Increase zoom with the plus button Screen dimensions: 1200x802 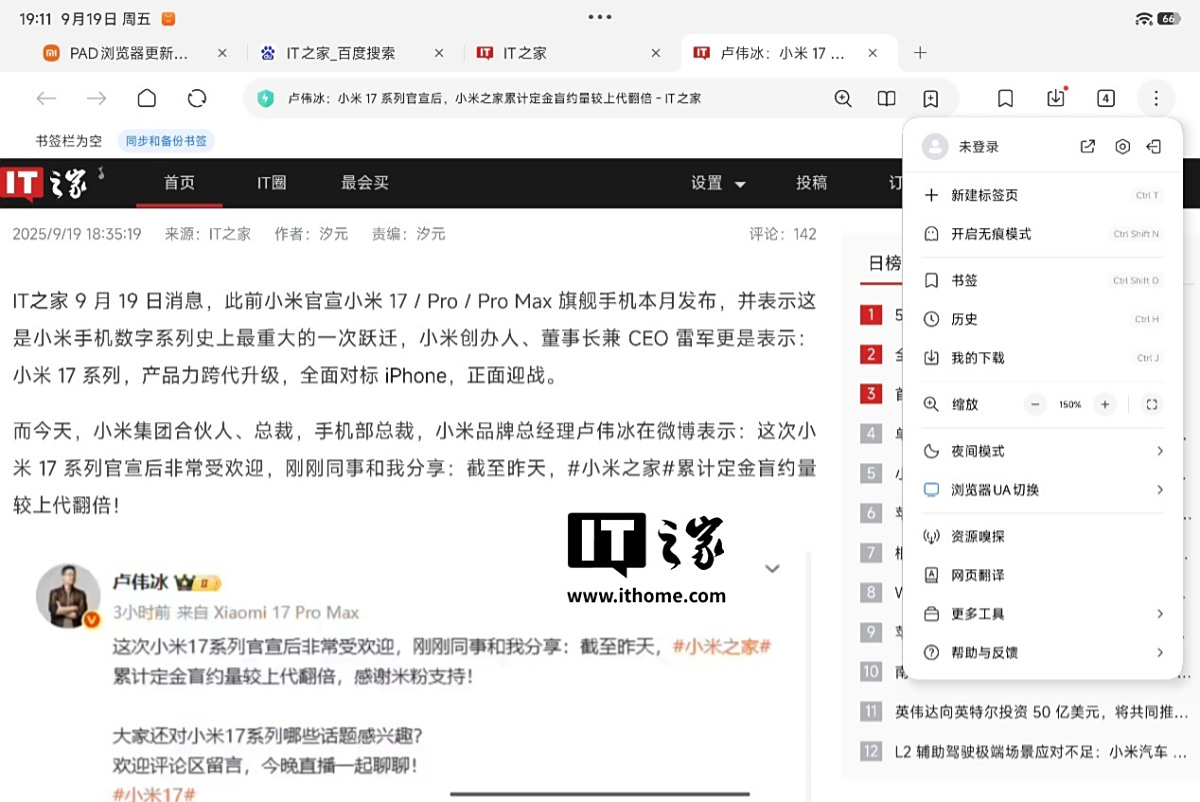tap(1104, 405)
